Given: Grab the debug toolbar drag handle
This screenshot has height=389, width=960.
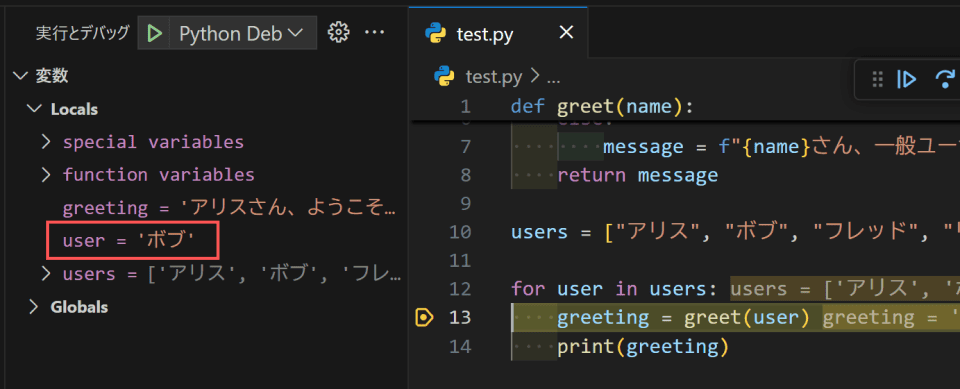Looking at the screenshot, I should 877,79.
